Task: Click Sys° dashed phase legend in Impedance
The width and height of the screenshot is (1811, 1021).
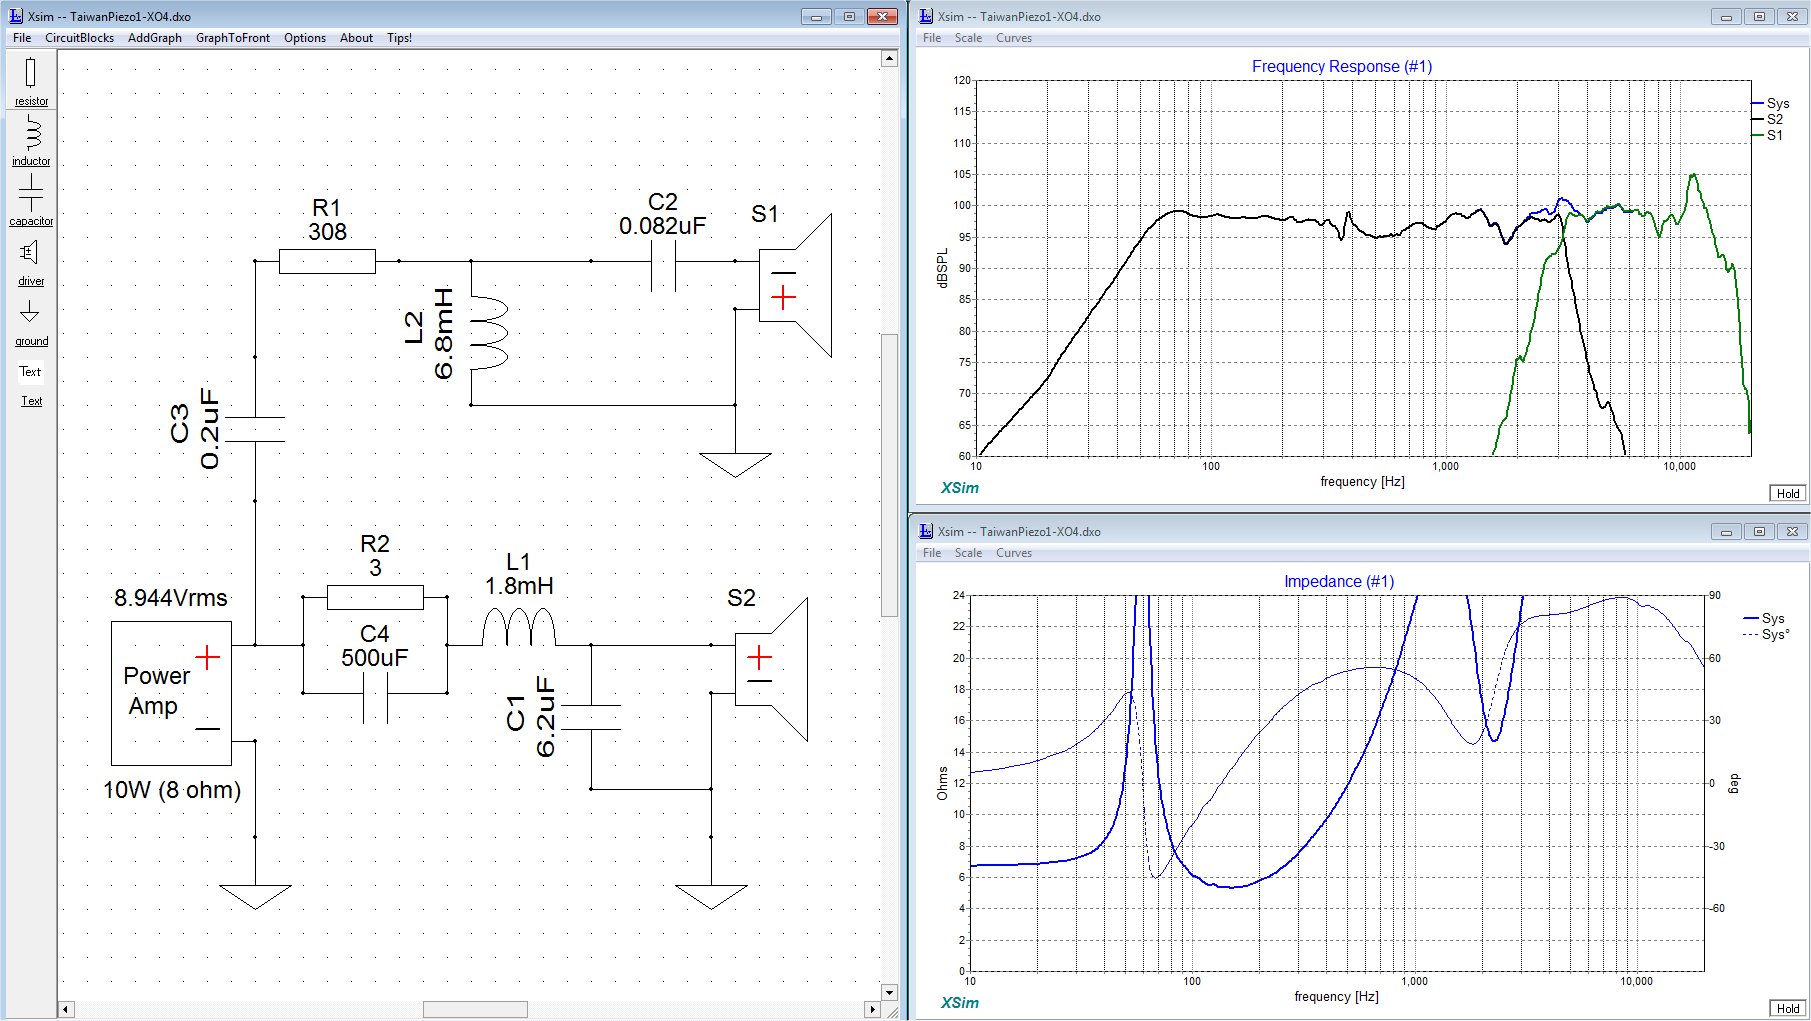Action: point(1766,634)
